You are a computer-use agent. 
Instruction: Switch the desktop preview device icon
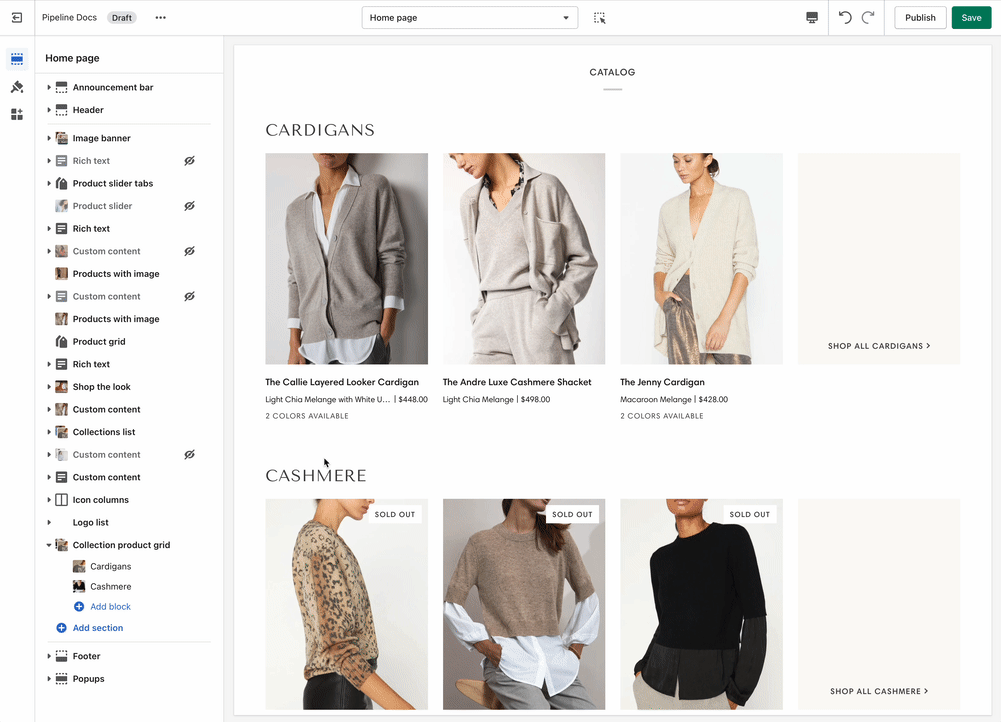tap(812, 18)
